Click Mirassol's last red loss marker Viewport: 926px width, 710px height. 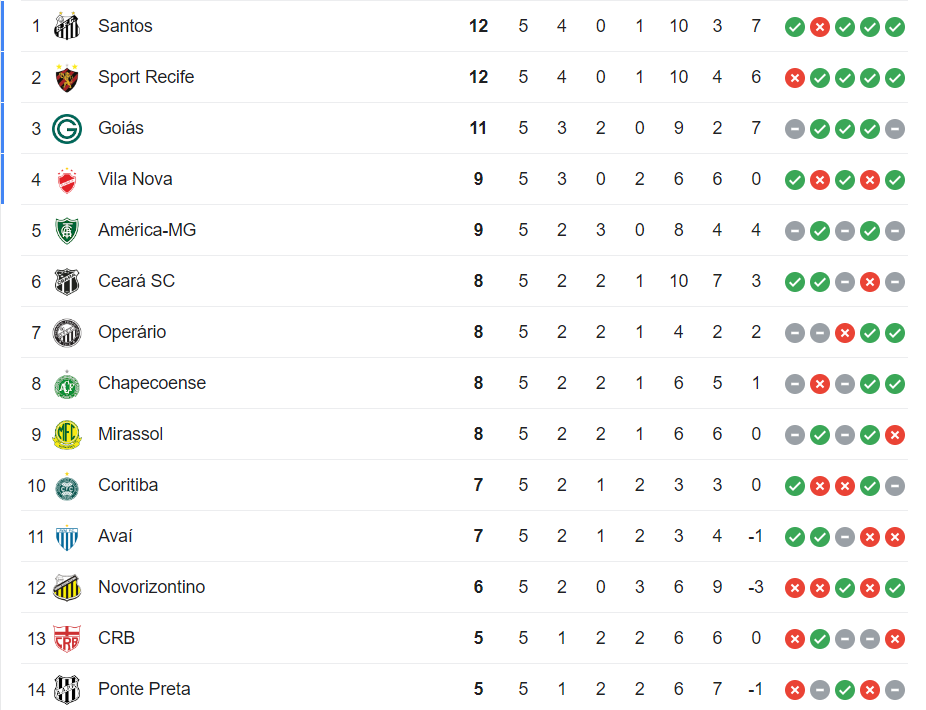click(895, 435)
